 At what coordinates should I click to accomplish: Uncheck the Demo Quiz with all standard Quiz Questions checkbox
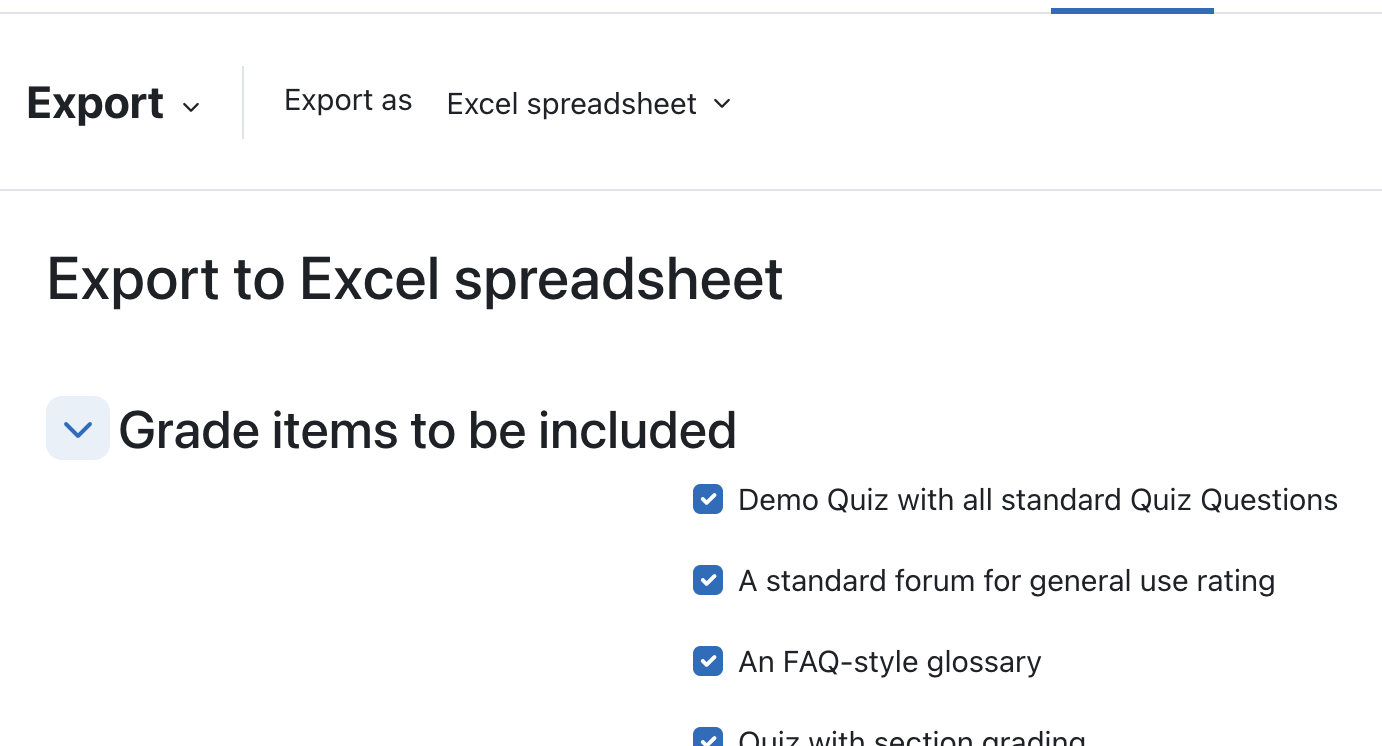(x=708, y=499)
